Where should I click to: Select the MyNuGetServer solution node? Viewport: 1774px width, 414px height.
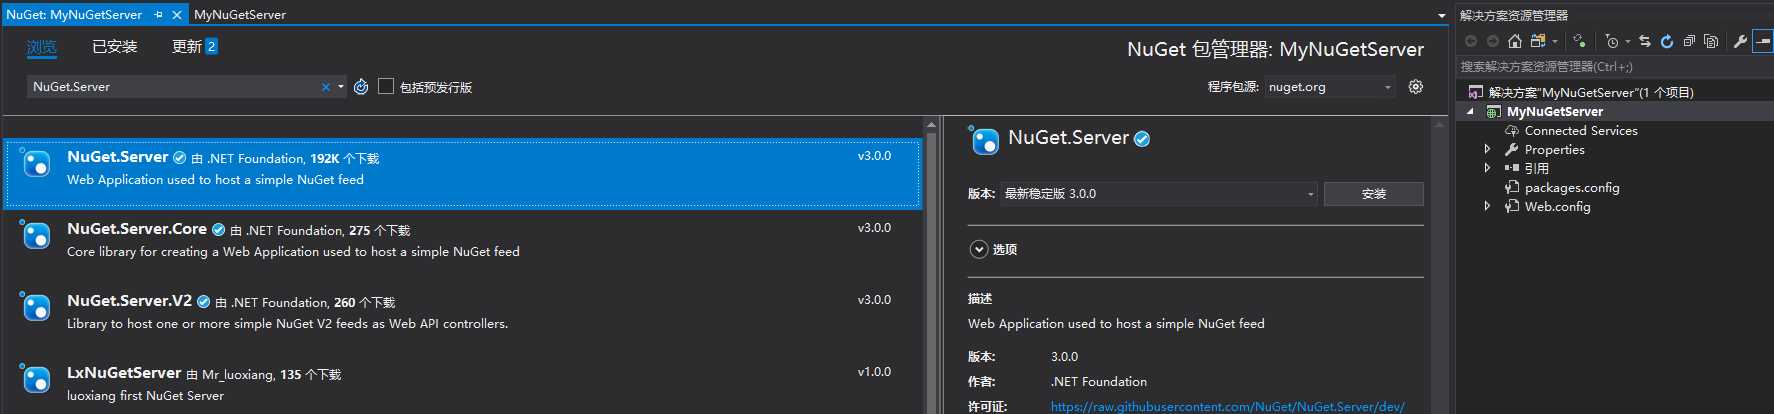click(x=1590, y=92)
